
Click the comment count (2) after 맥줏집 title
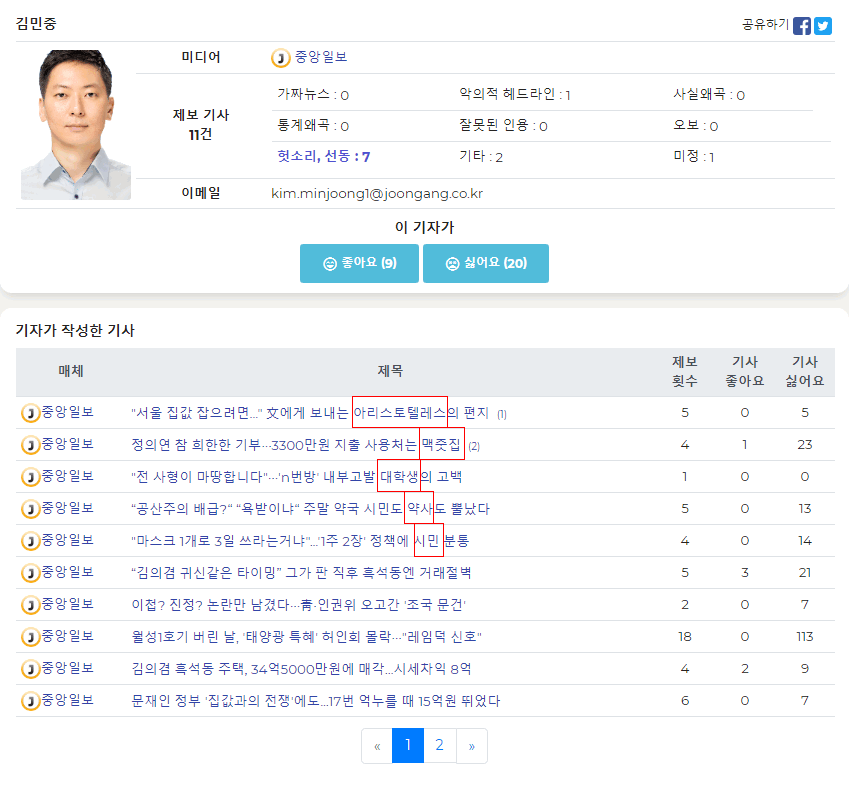pyautogui.click(x=474, y=446)
